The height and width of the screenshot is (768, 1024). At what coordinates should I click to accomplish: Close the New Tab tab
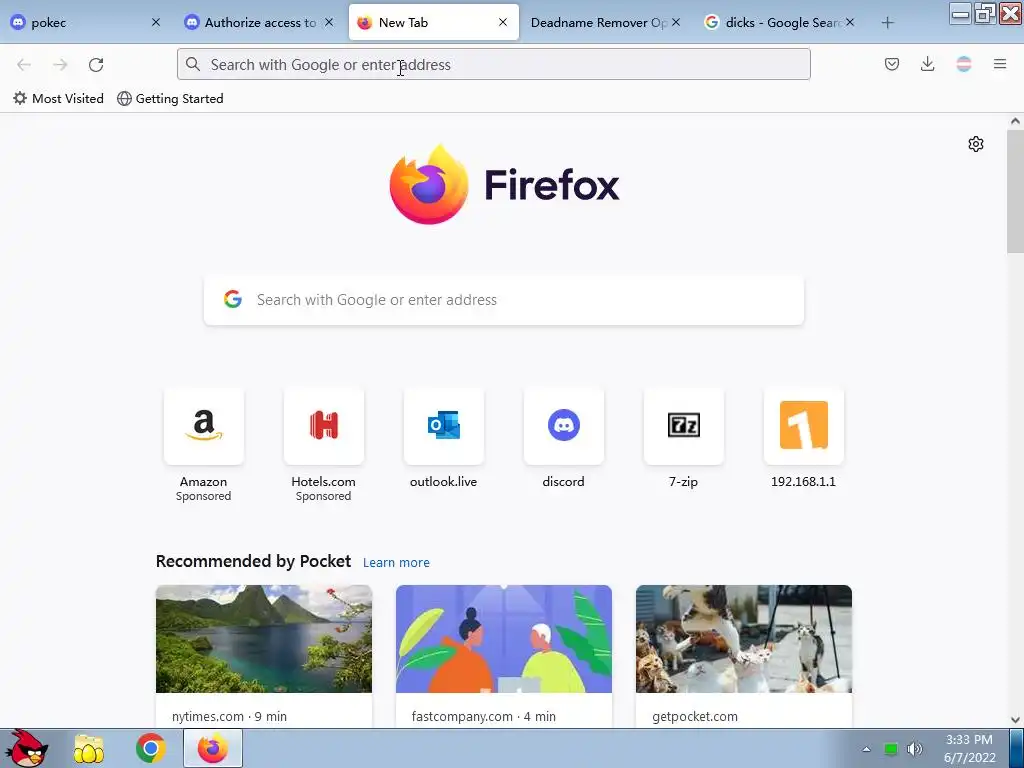tap(503, 22)
